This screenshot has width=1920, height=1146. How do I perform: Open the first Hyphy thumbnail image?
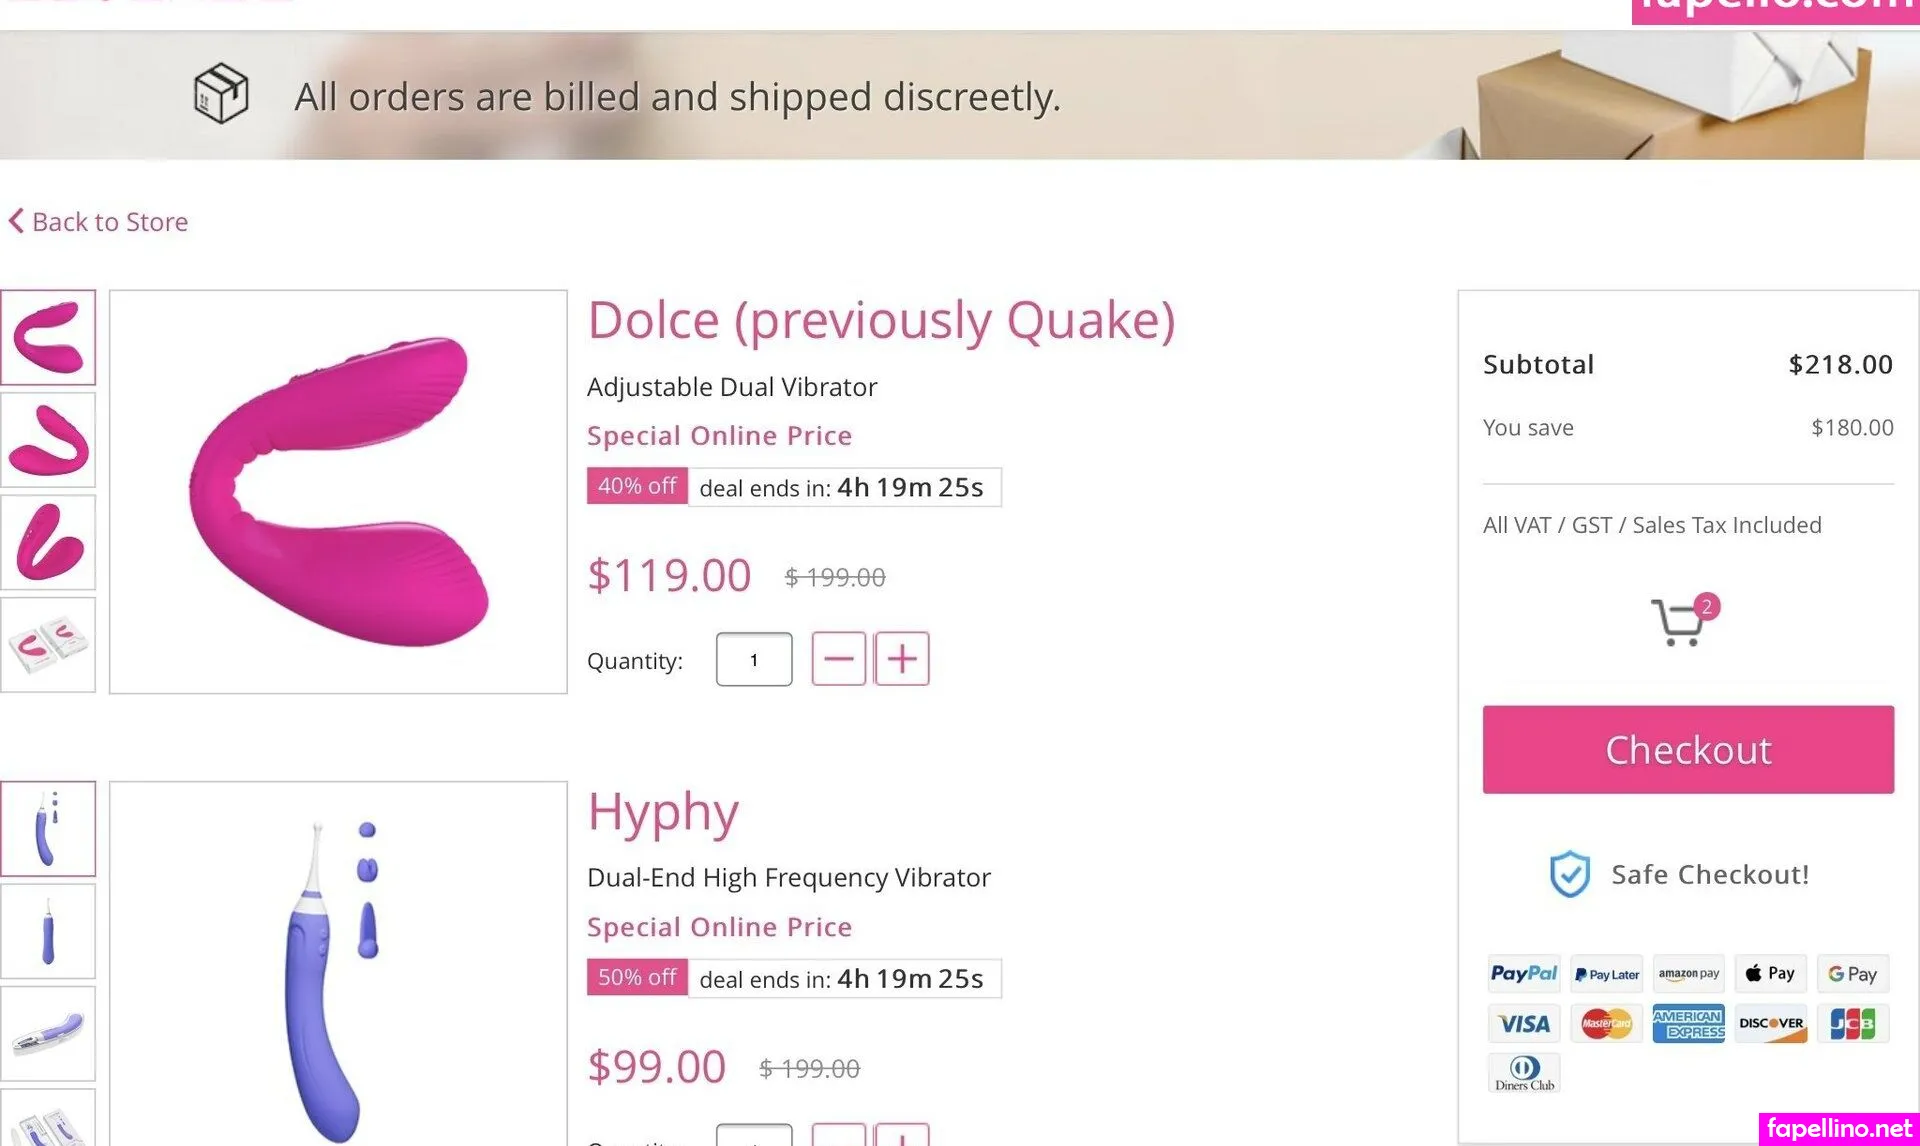pyautogui.click(x=48, y=828)
